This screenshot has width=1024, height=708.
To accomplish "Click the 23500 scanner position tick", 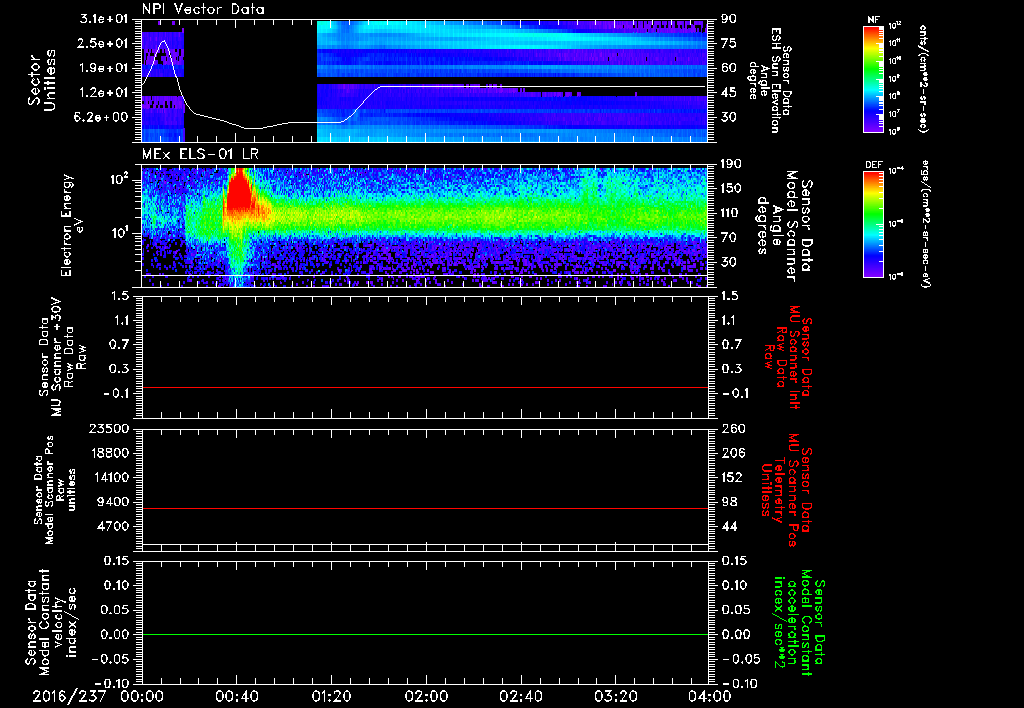I will point(109,428).
